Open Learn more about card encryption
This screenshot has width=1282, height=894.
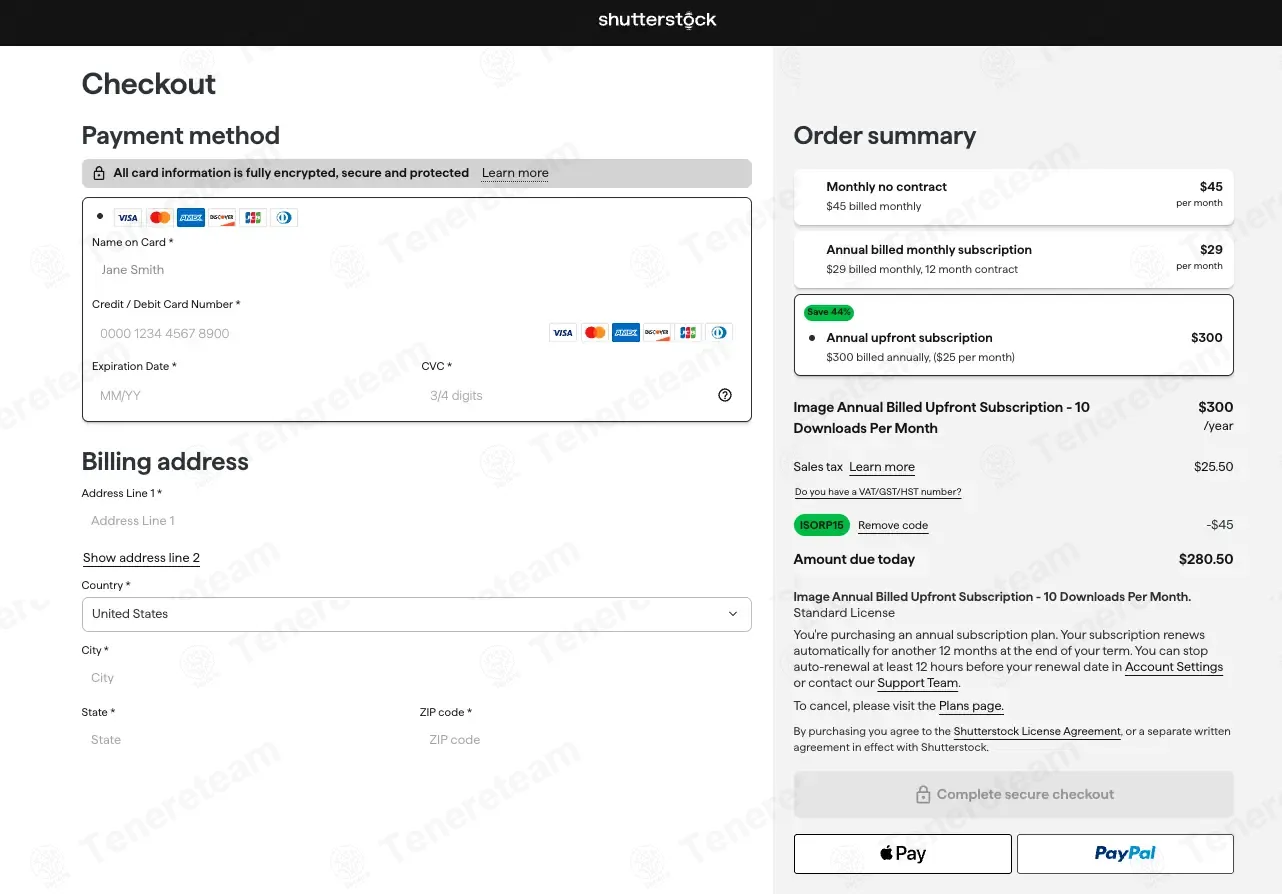515,173
